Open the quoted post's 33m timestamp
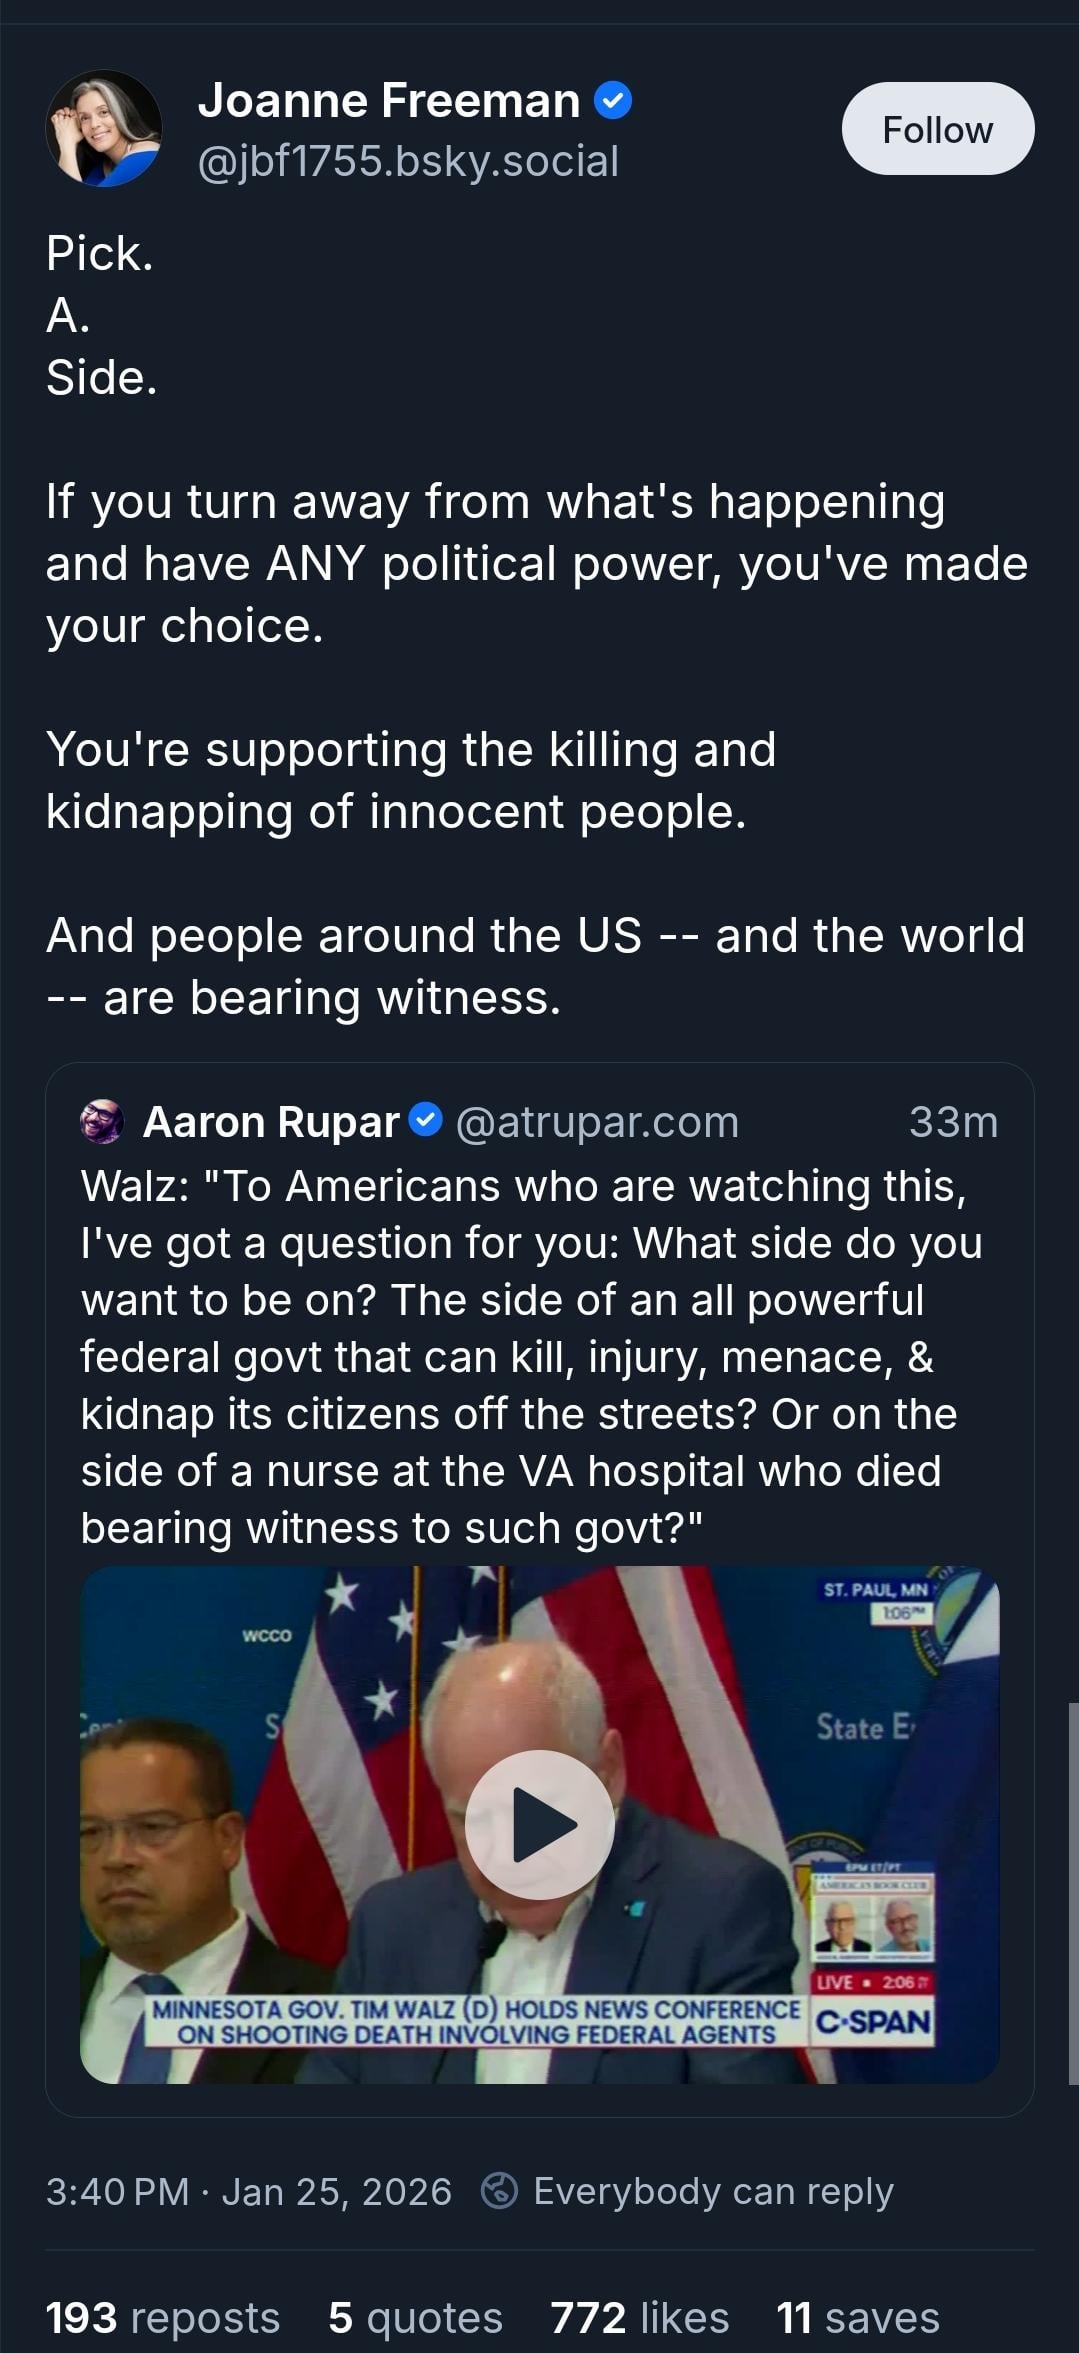Image resolution: width=1079 pixels, height=2353 pixels. tap(953, 1122)
